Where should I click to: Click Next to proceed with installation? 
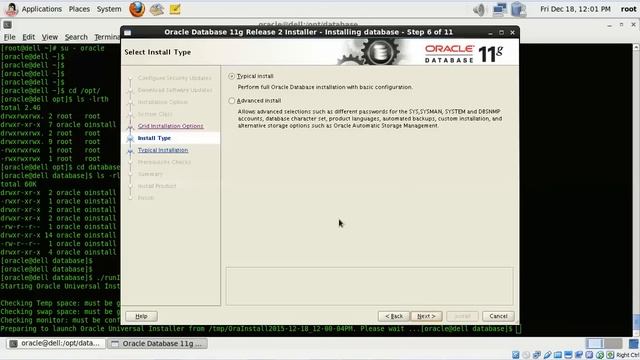pos(426,316)
